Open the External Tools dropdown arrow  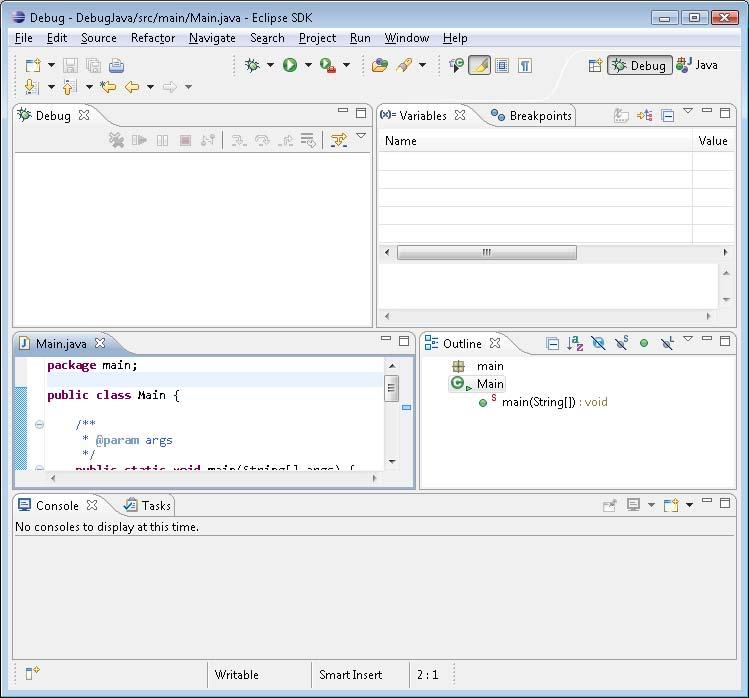tap(346, 65)
